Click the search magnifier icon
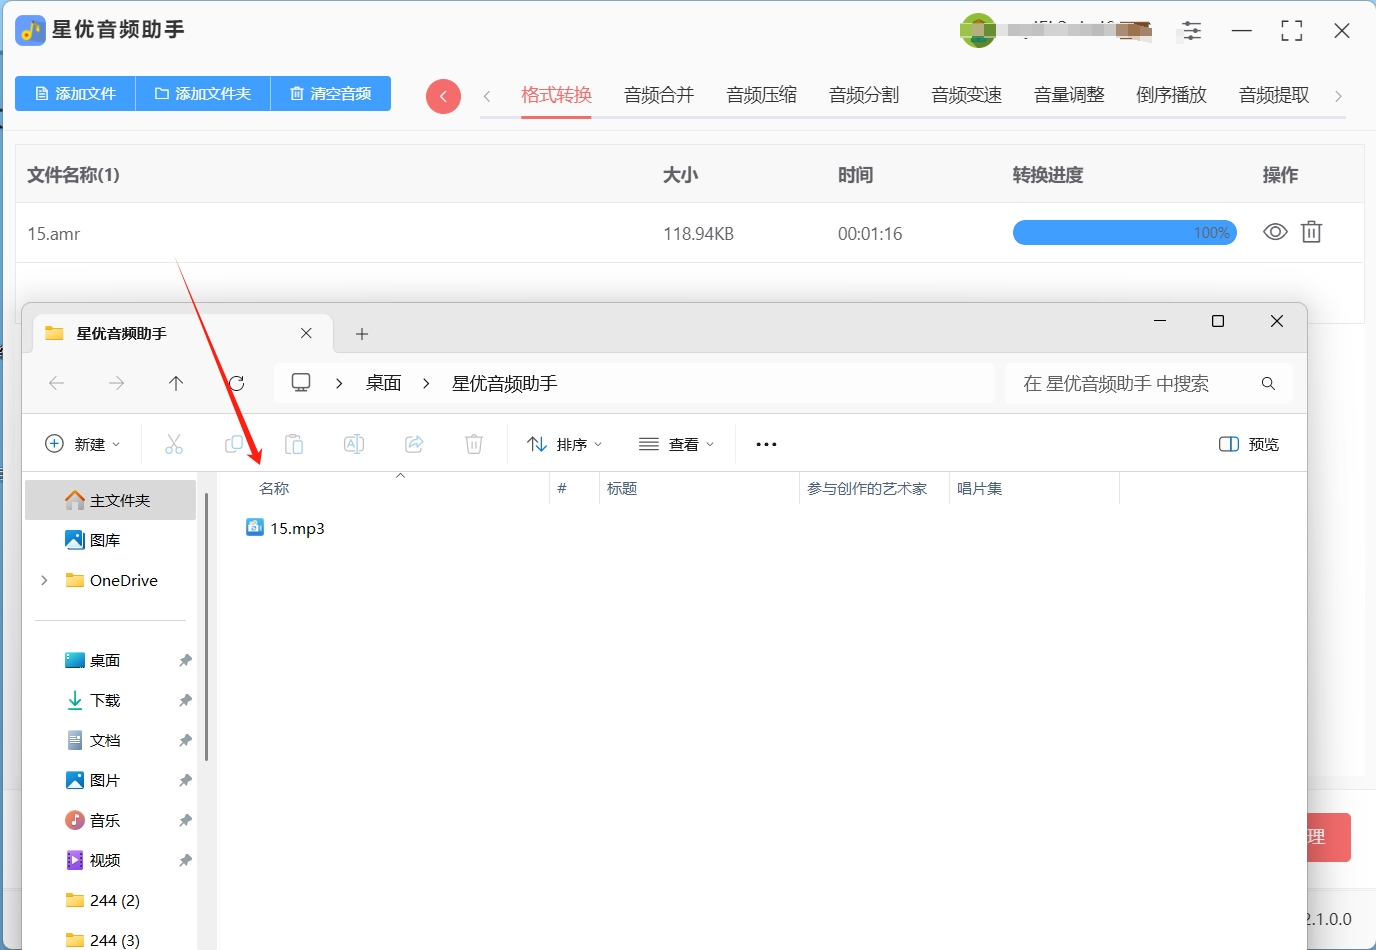The width and height of the screenshot is (1376, 950). tap(1268, 383)
